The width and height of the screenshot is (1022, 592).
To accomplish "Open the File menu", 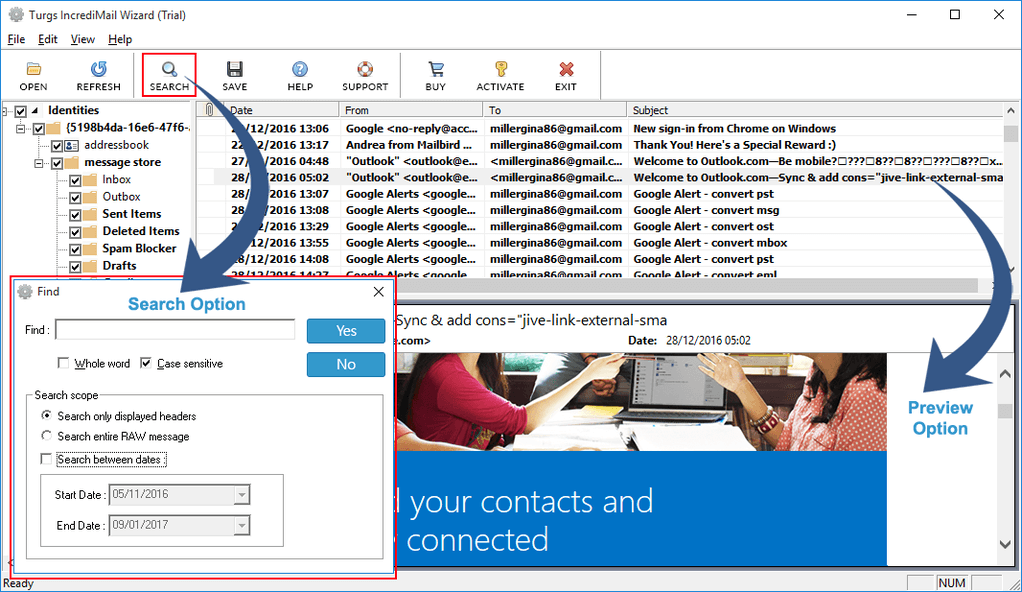I will tap(16, 39).
